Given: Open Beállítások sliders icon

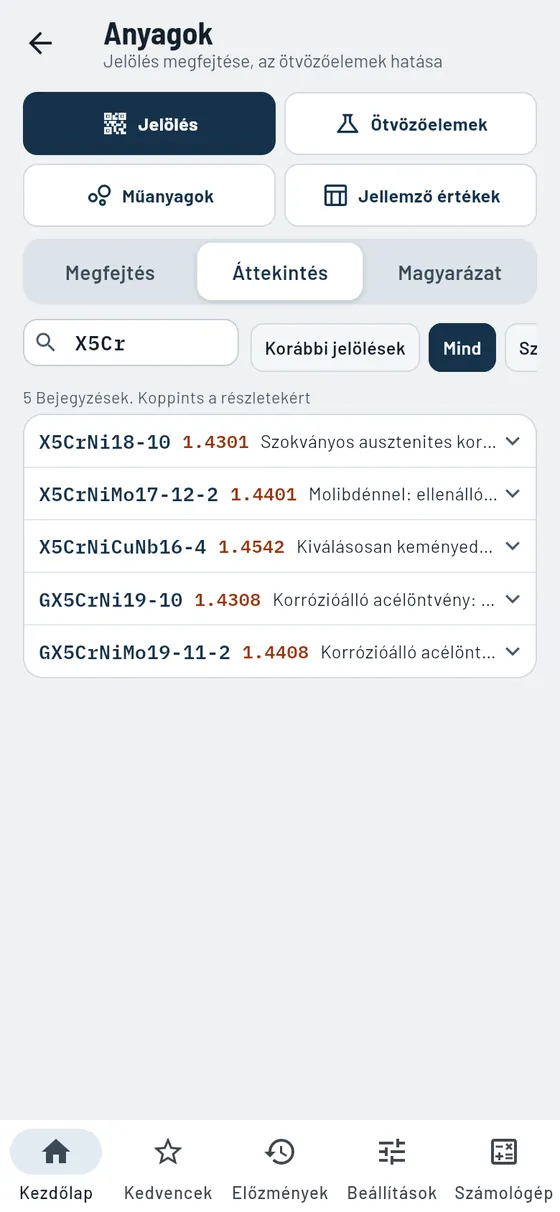Looking at the screenshot, I should coord(392,1152).
